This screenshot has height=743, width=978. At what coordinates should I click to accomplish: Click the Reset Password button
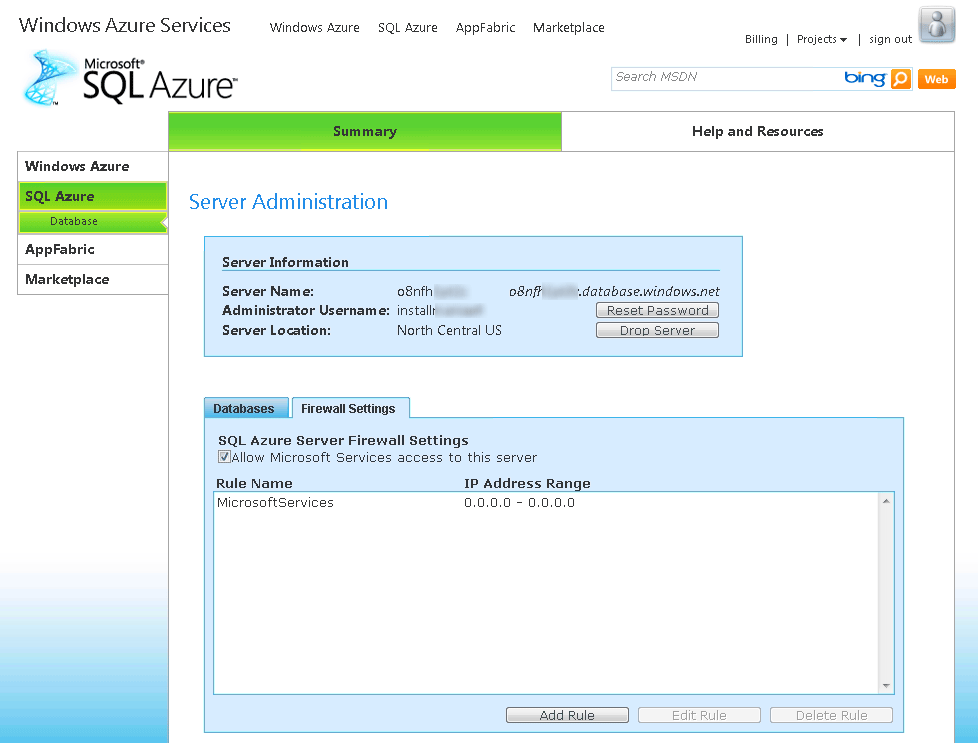[657, 310]
